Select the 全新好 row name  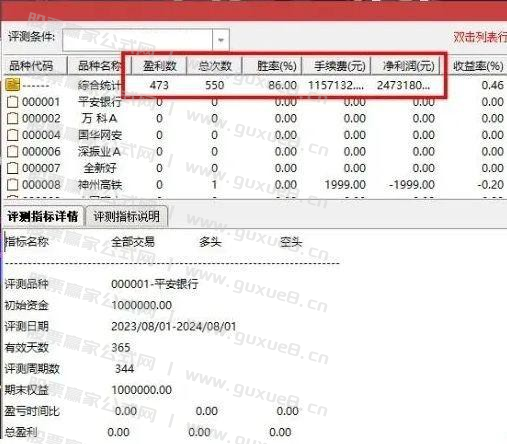(100, 168)
